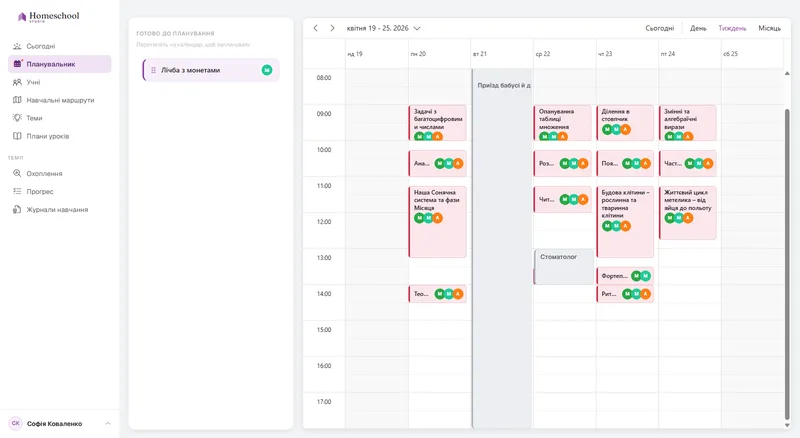
Task: Go to previous week arrow
Action: tap(316, 28)
